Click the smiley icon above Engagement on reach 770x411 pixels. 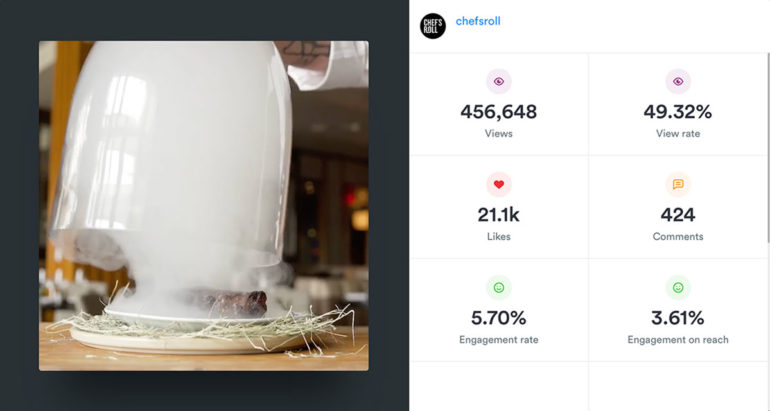[x=678, y=288]
